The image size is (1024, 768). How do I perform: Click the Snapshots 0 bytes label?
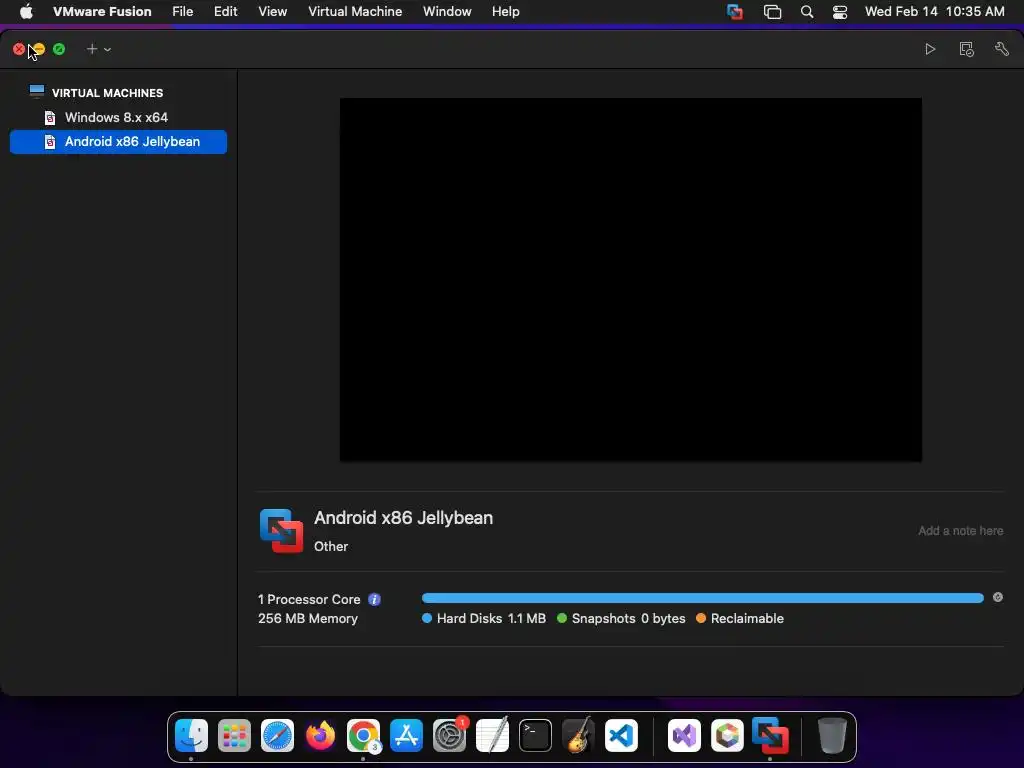click(629, 618)
